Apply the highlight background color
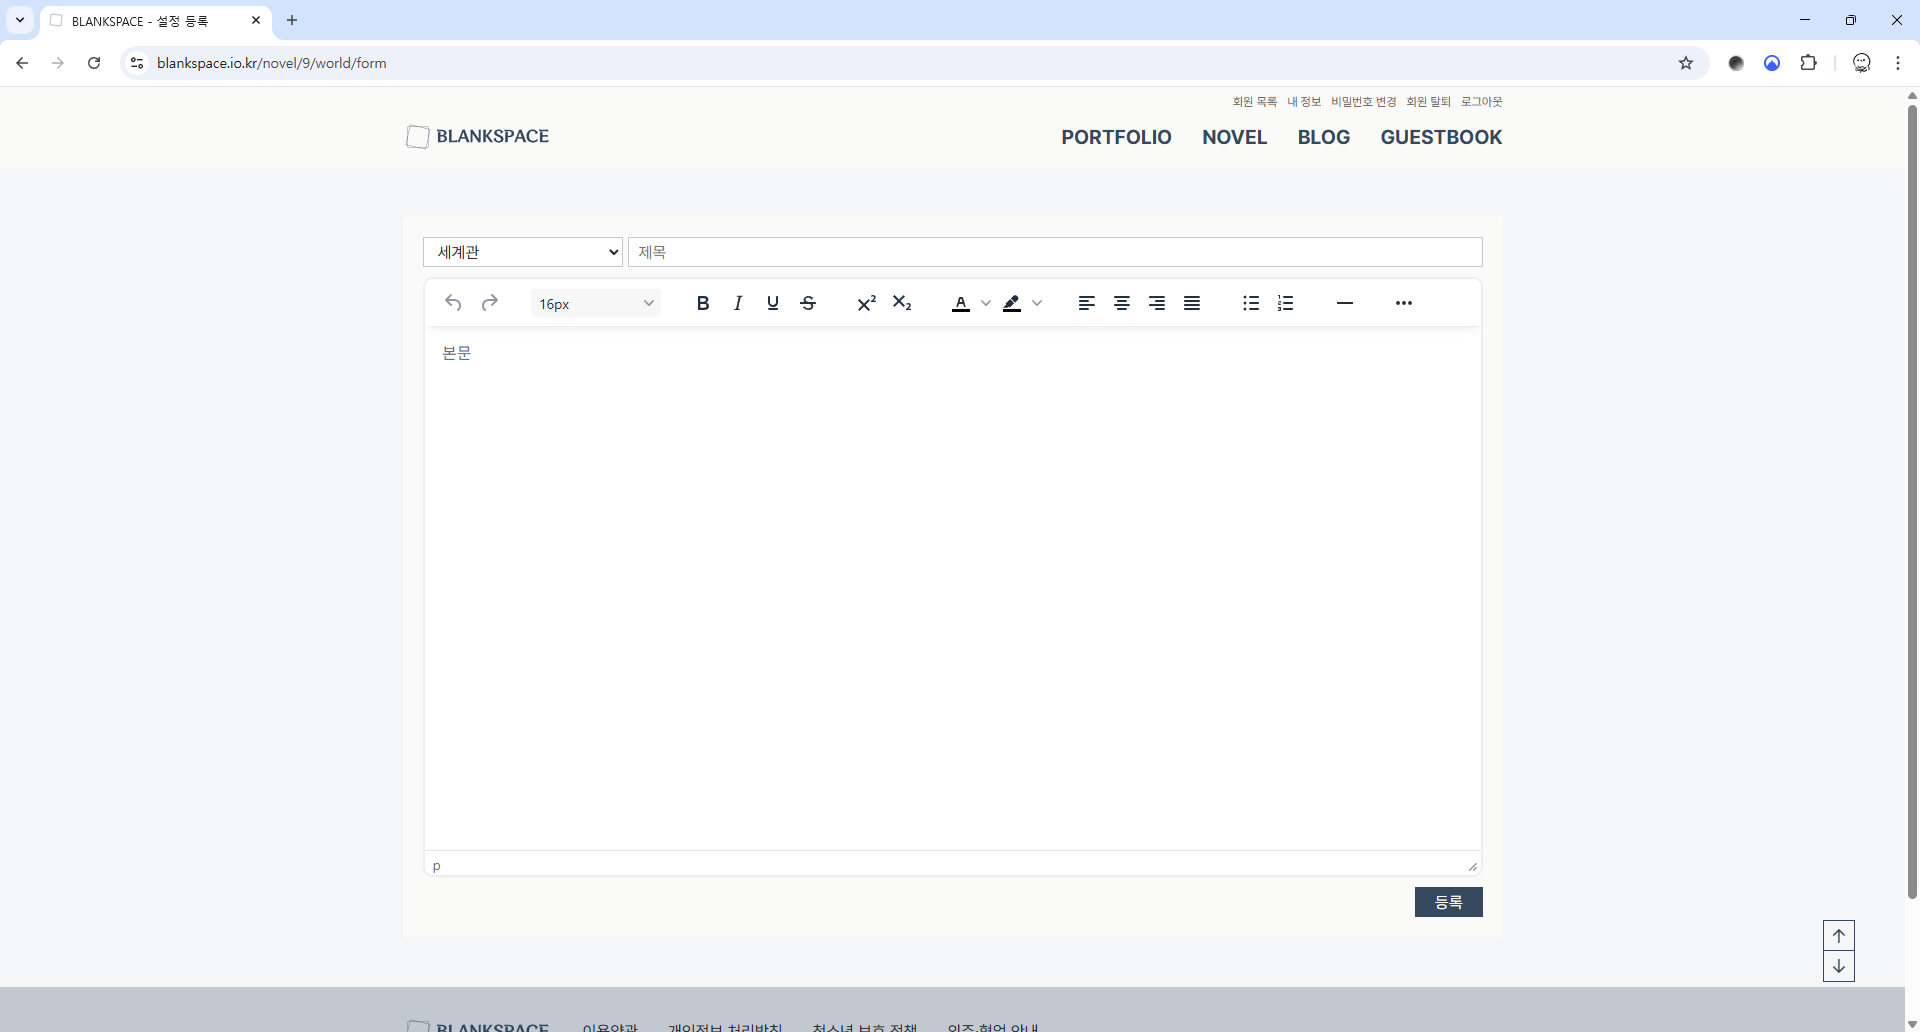The image size is (1920, 1032). tap(1012, 303)
